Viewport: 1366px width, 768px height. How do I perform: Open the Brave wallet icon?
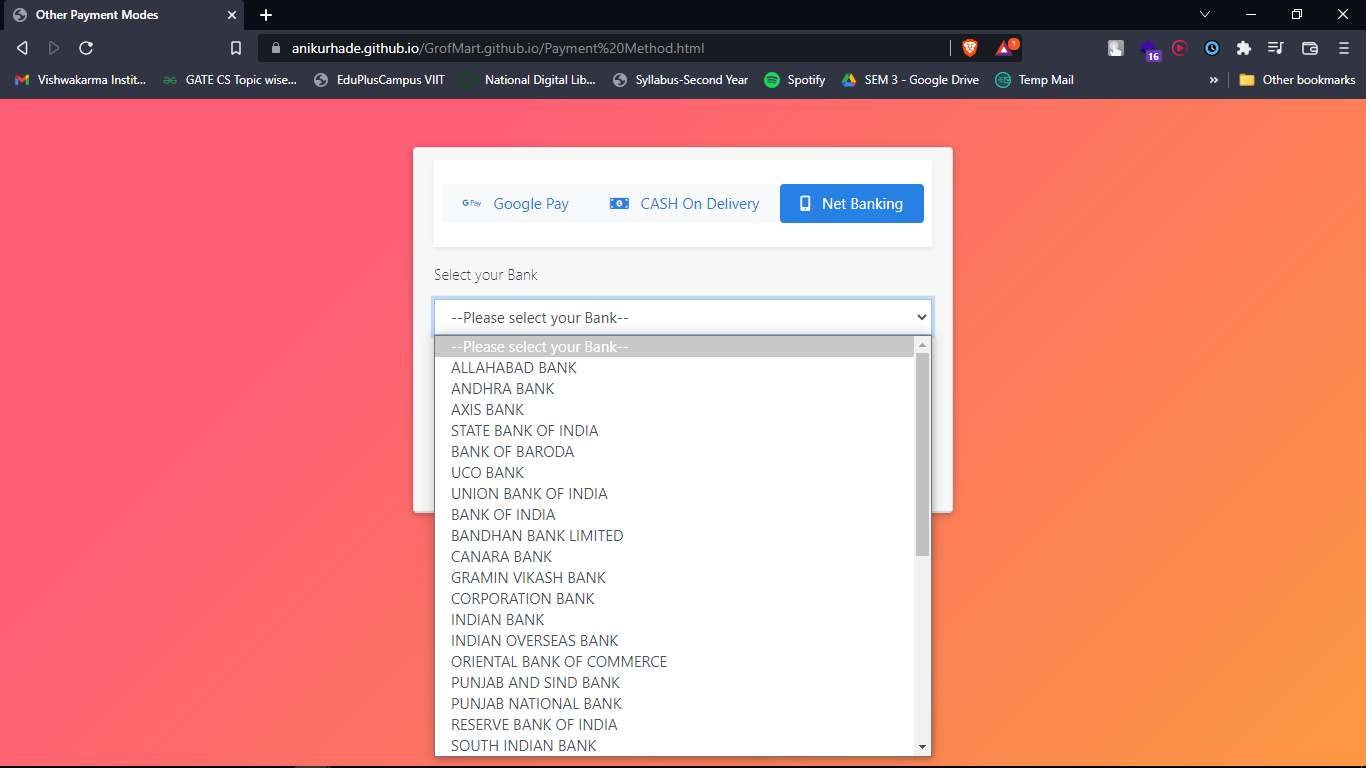click(1310, 48)
